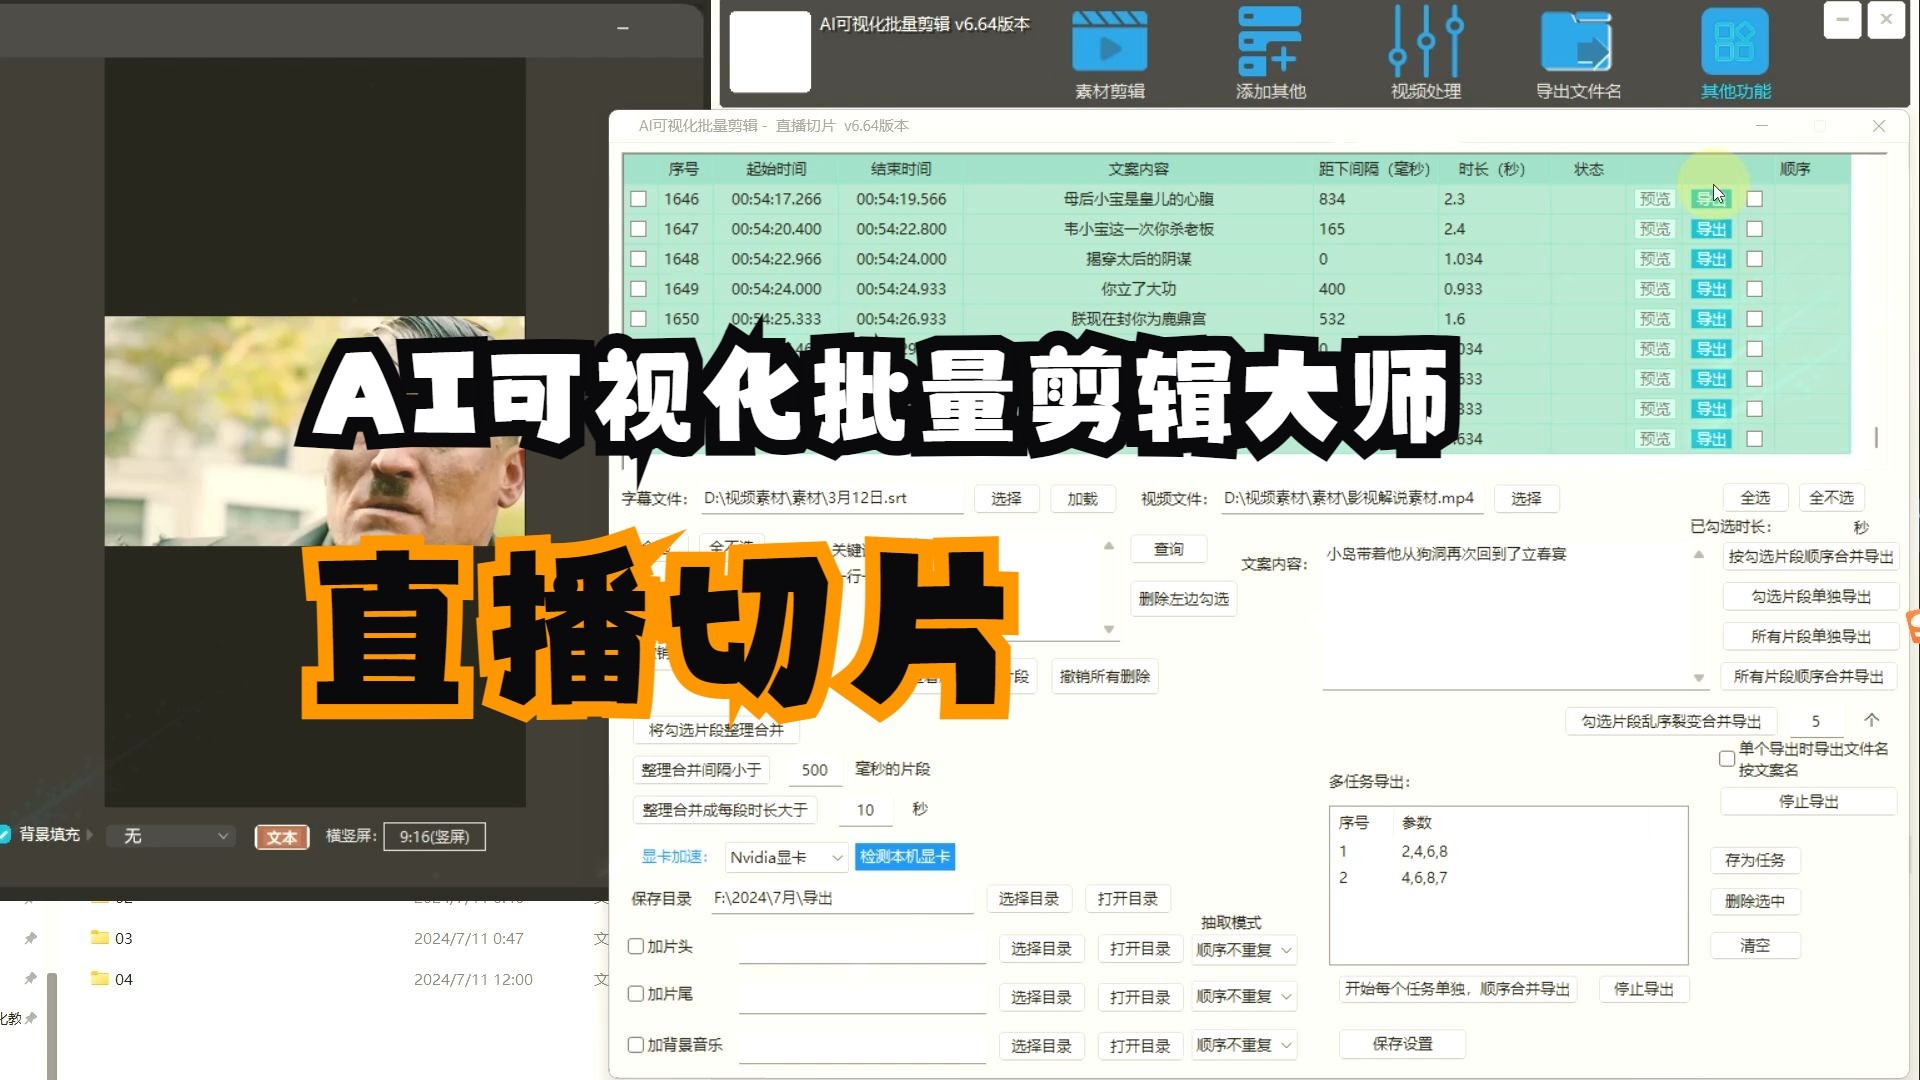Click the folder icon for 03
The width and height of the screenshot is (1920, 1080).
point(99,937)
